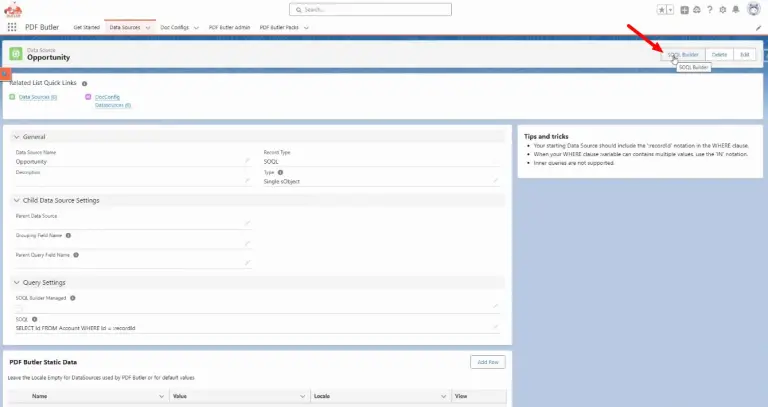This screenshot has height=407, width=768.
Task: Show help info for Parent Query Field Name
Action: (x=76, y=255)
